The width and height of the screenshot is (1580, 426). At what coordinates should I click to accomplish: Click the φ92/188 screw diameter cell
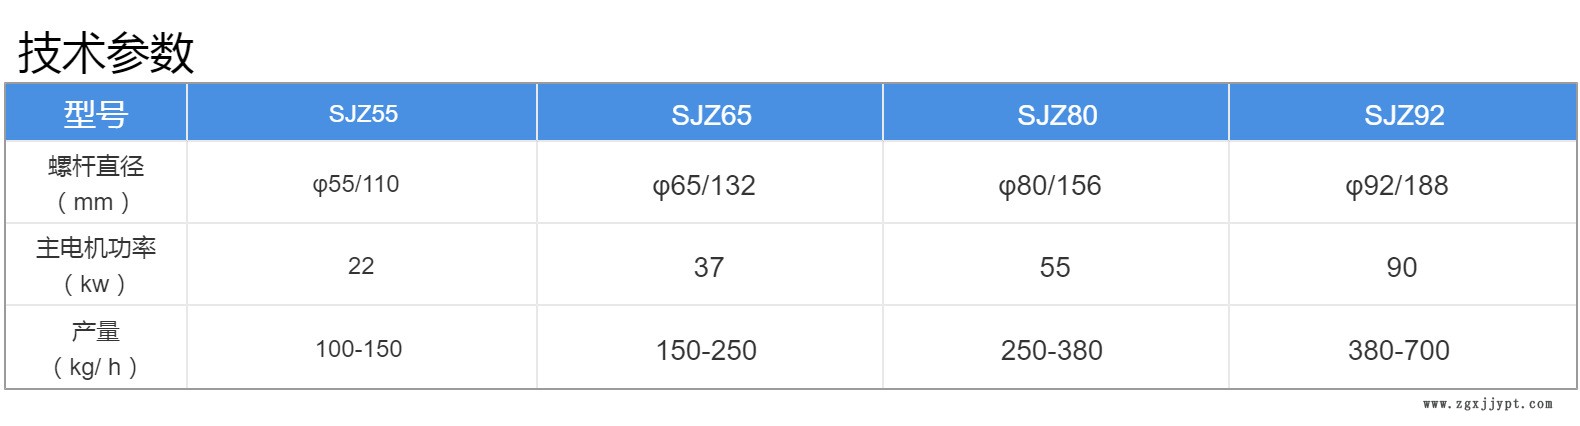click(1397, 185)
